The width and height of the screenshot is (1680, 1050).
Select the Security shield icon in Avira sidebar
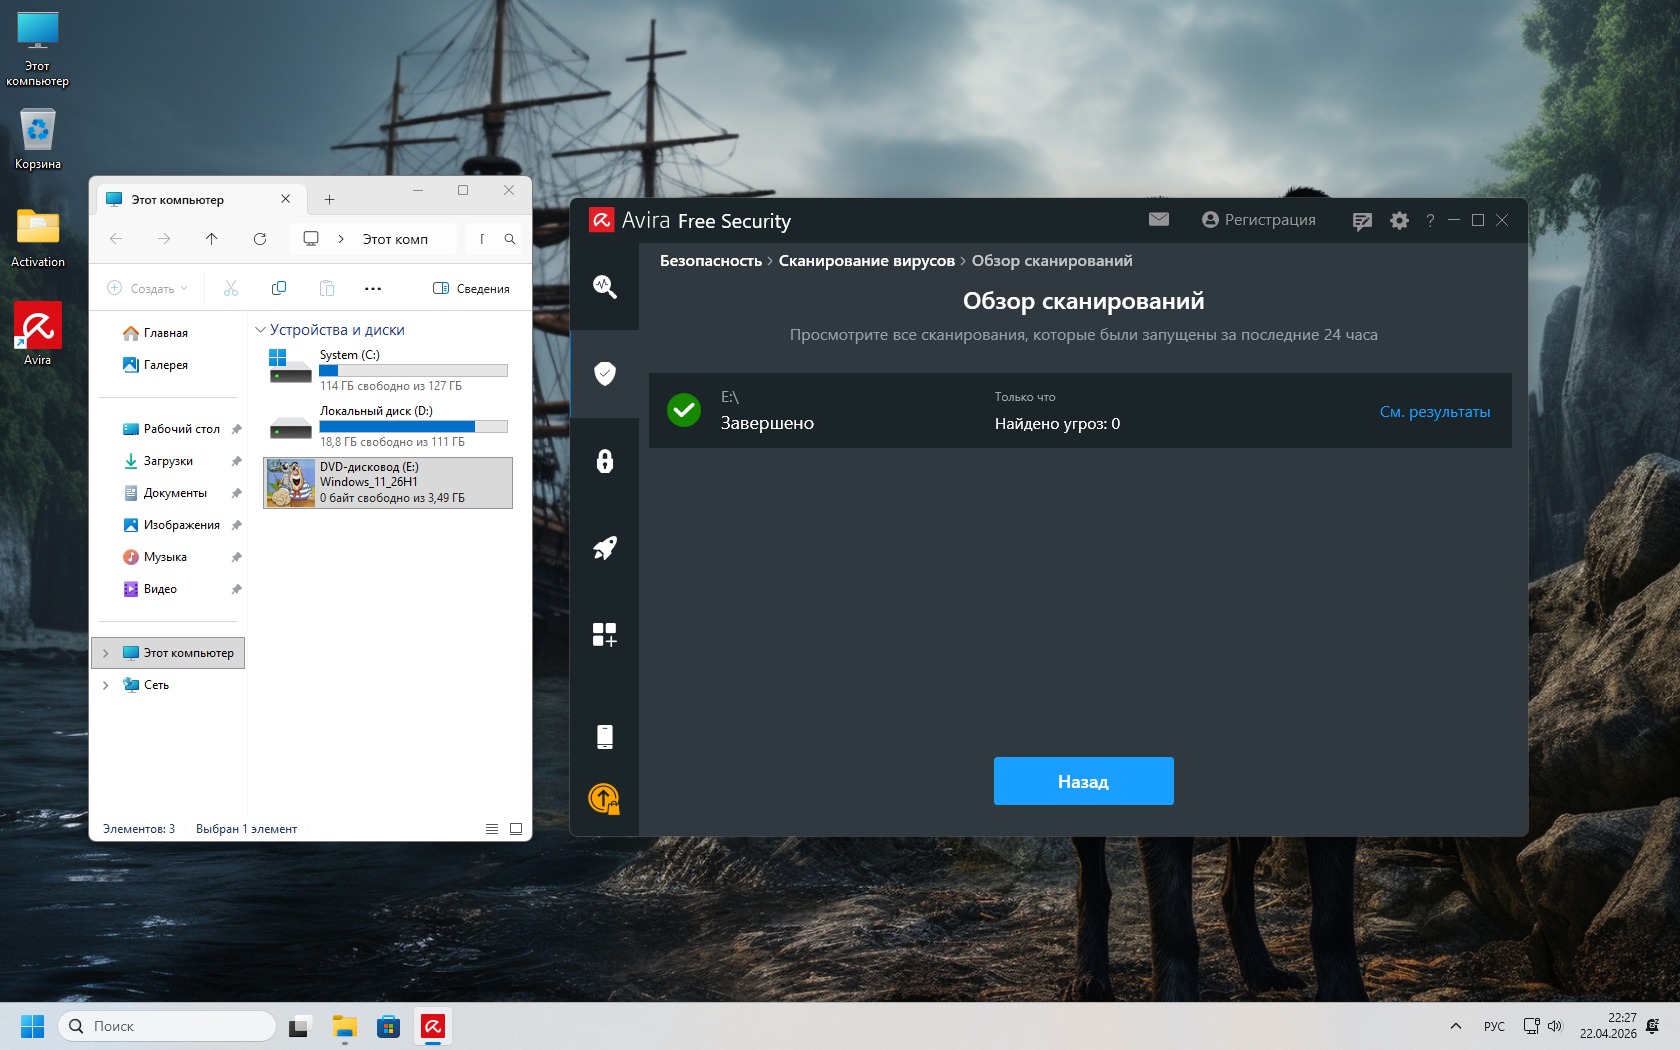[604, 374]
